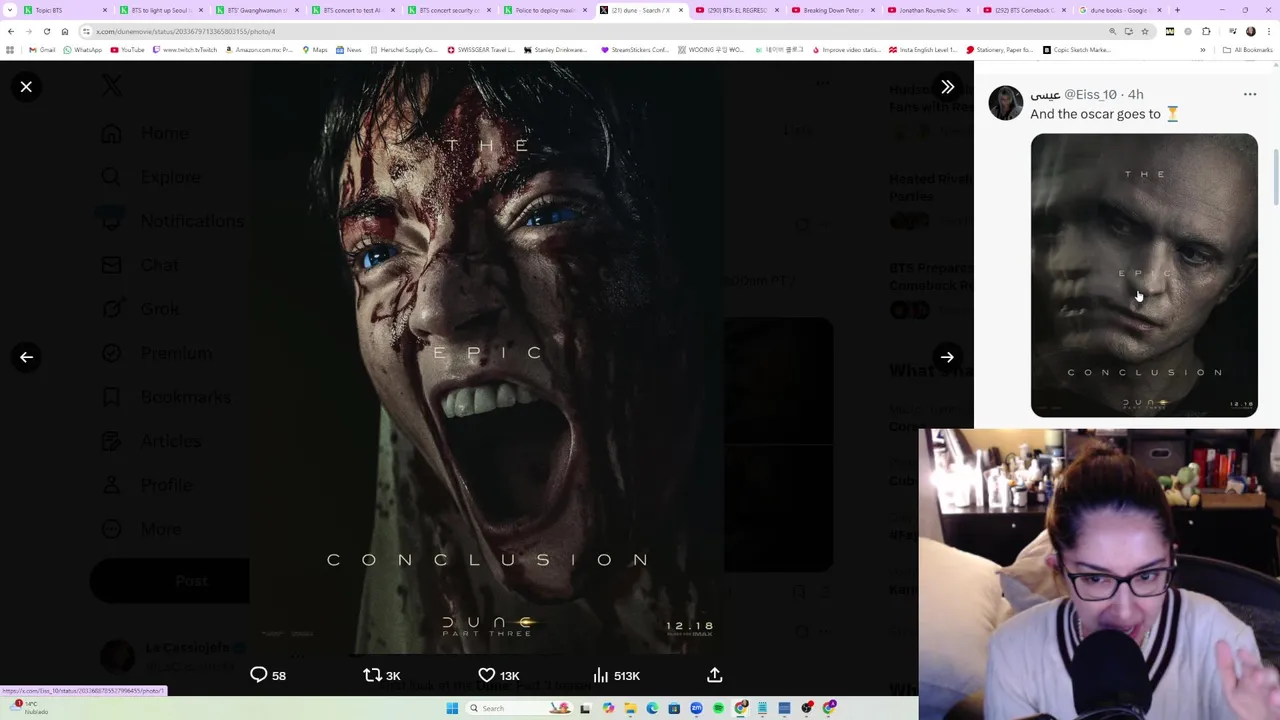Open the Copic Sketch Marker bookmark
The height and width of the screenshot is (720, 1280).
click(1076, 50)
